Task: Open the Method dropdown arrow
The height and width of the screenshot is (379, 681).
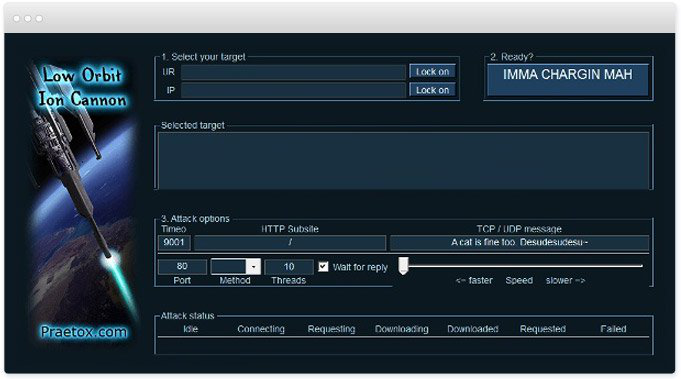Action: [x=253, y=267]
